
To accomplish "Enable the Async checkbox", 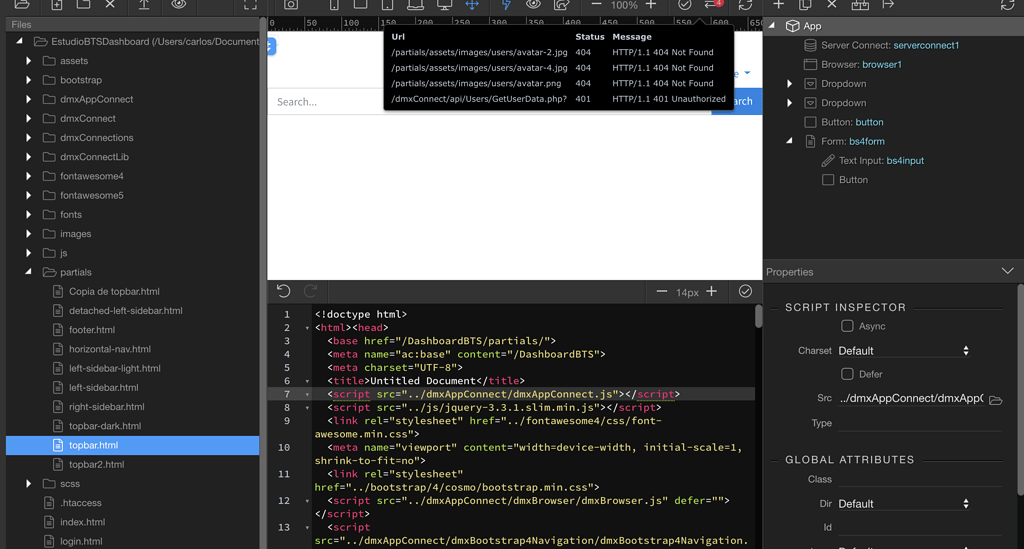I will coord(847,326).
